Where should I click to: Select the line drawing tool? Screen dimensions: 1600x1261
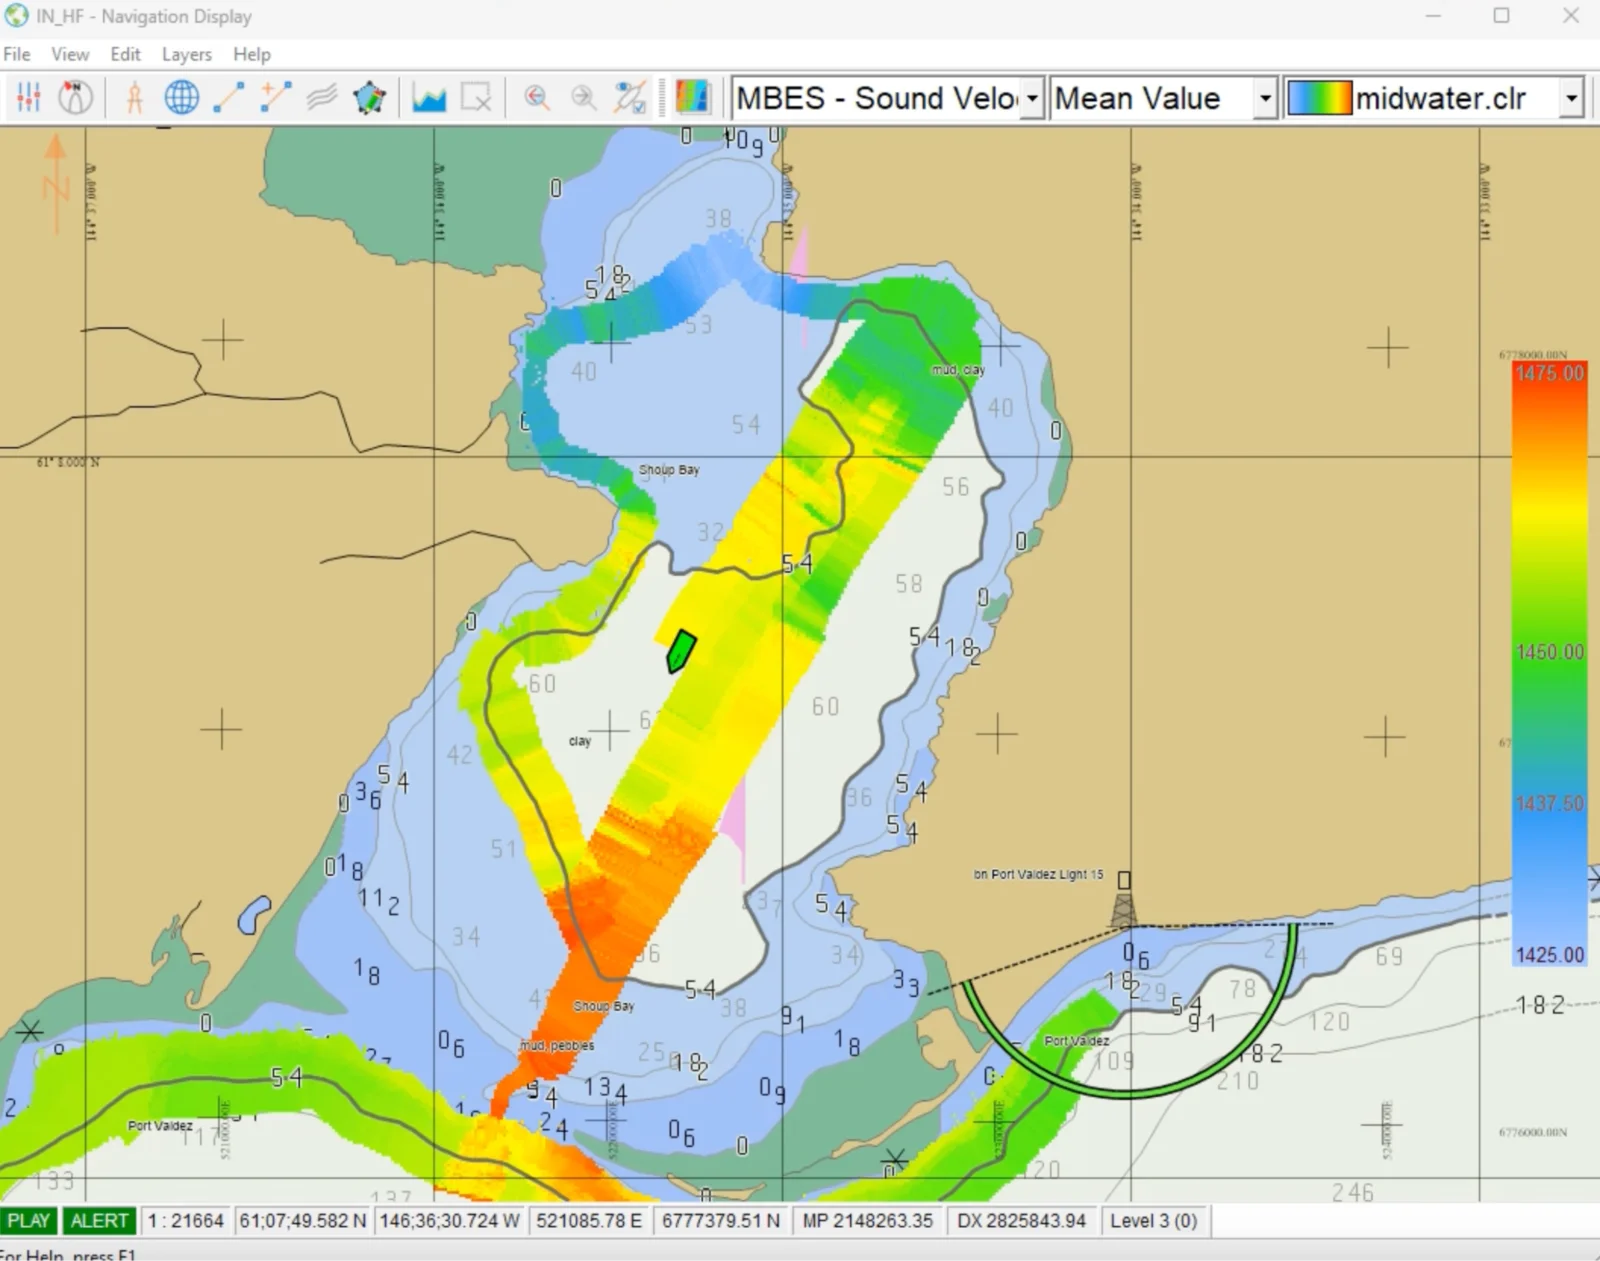(x=229, y=98)
